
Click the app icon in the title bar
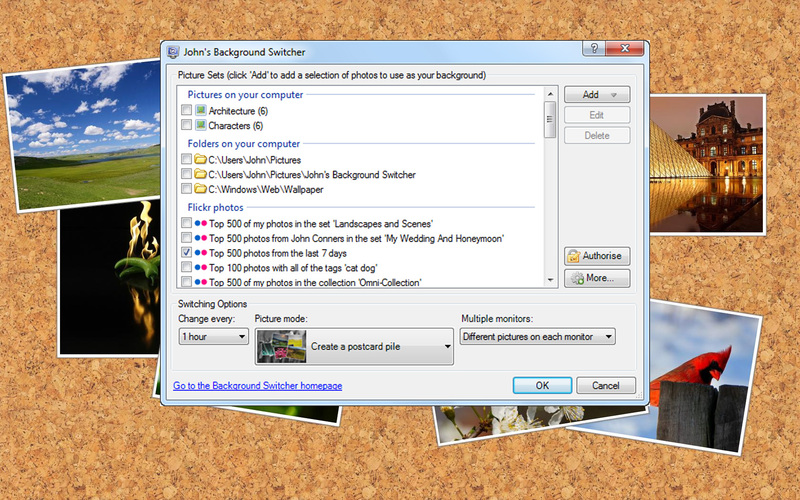[173, 52]
